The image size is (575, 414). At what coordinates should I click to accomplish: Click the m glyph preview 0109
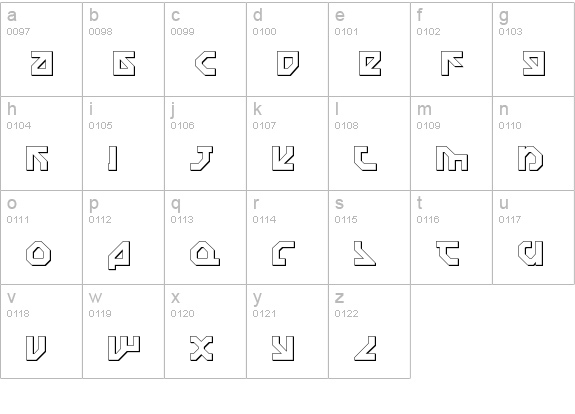point(452,158)
